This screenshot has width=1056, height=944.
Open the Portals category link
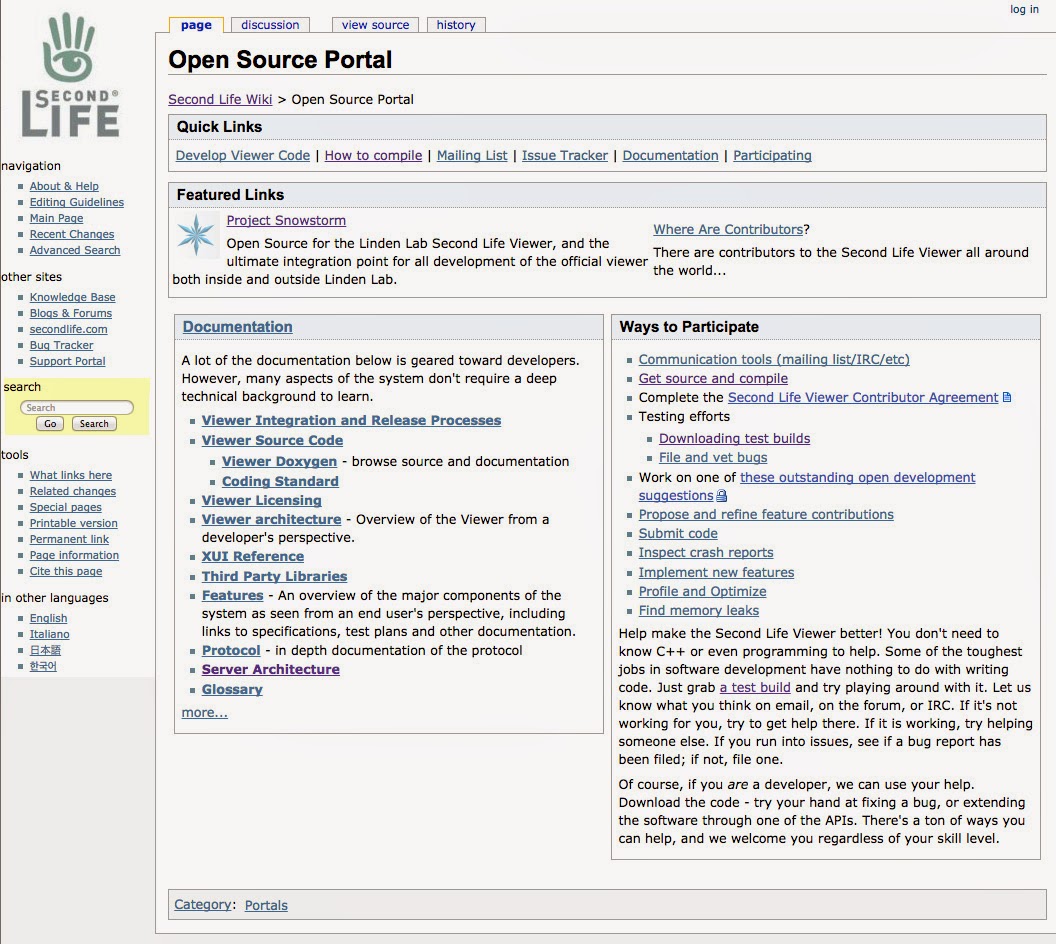tap(266, 906)
